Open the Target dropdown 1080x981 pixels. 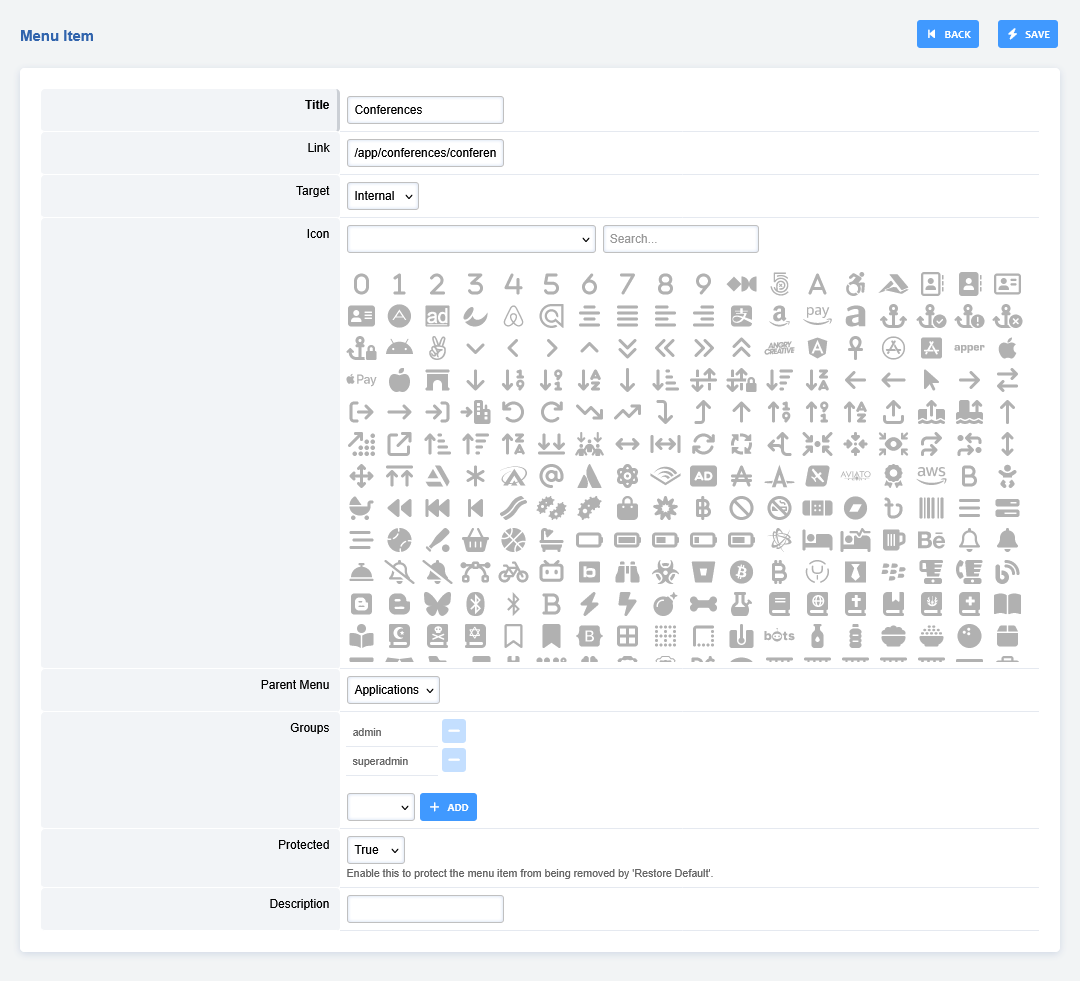click(x=382, y=196)
